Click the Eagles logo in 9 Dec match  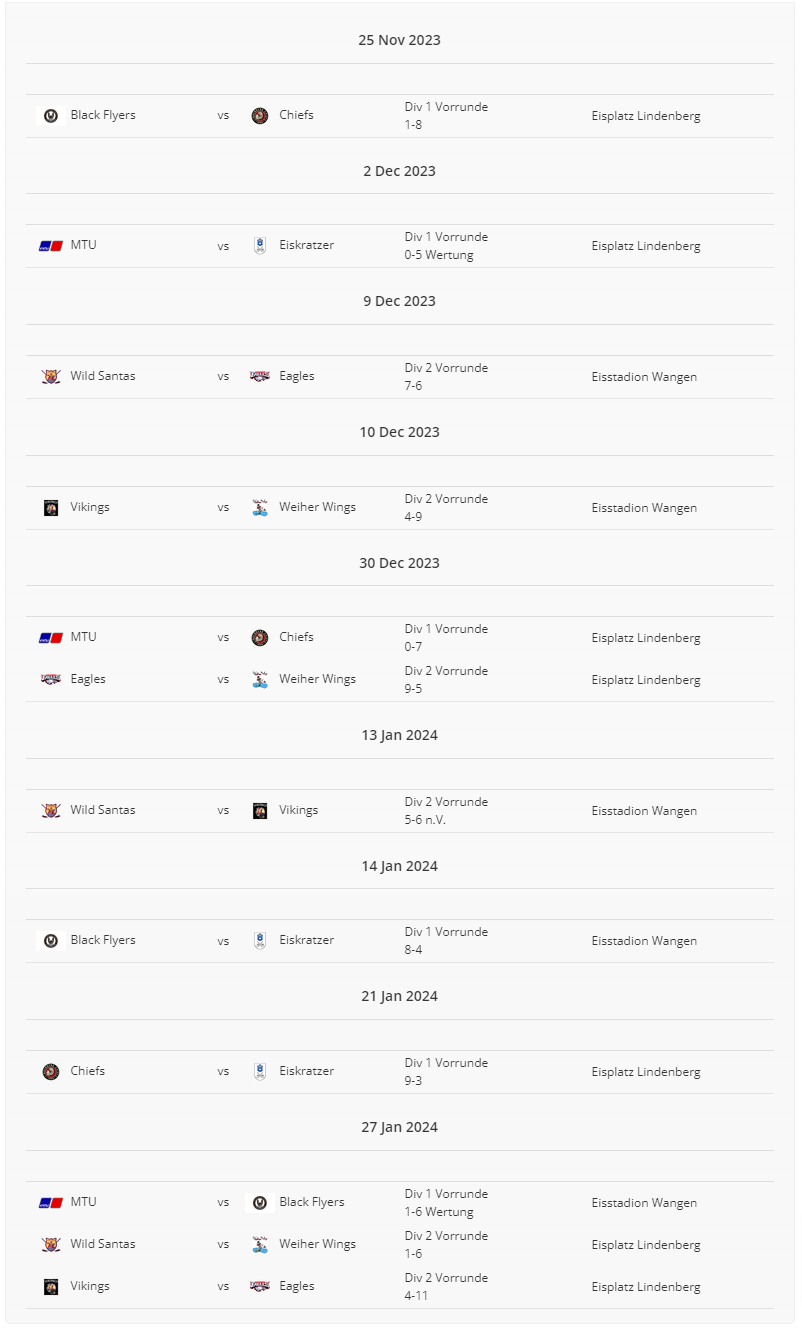click(x=260, y=377)
